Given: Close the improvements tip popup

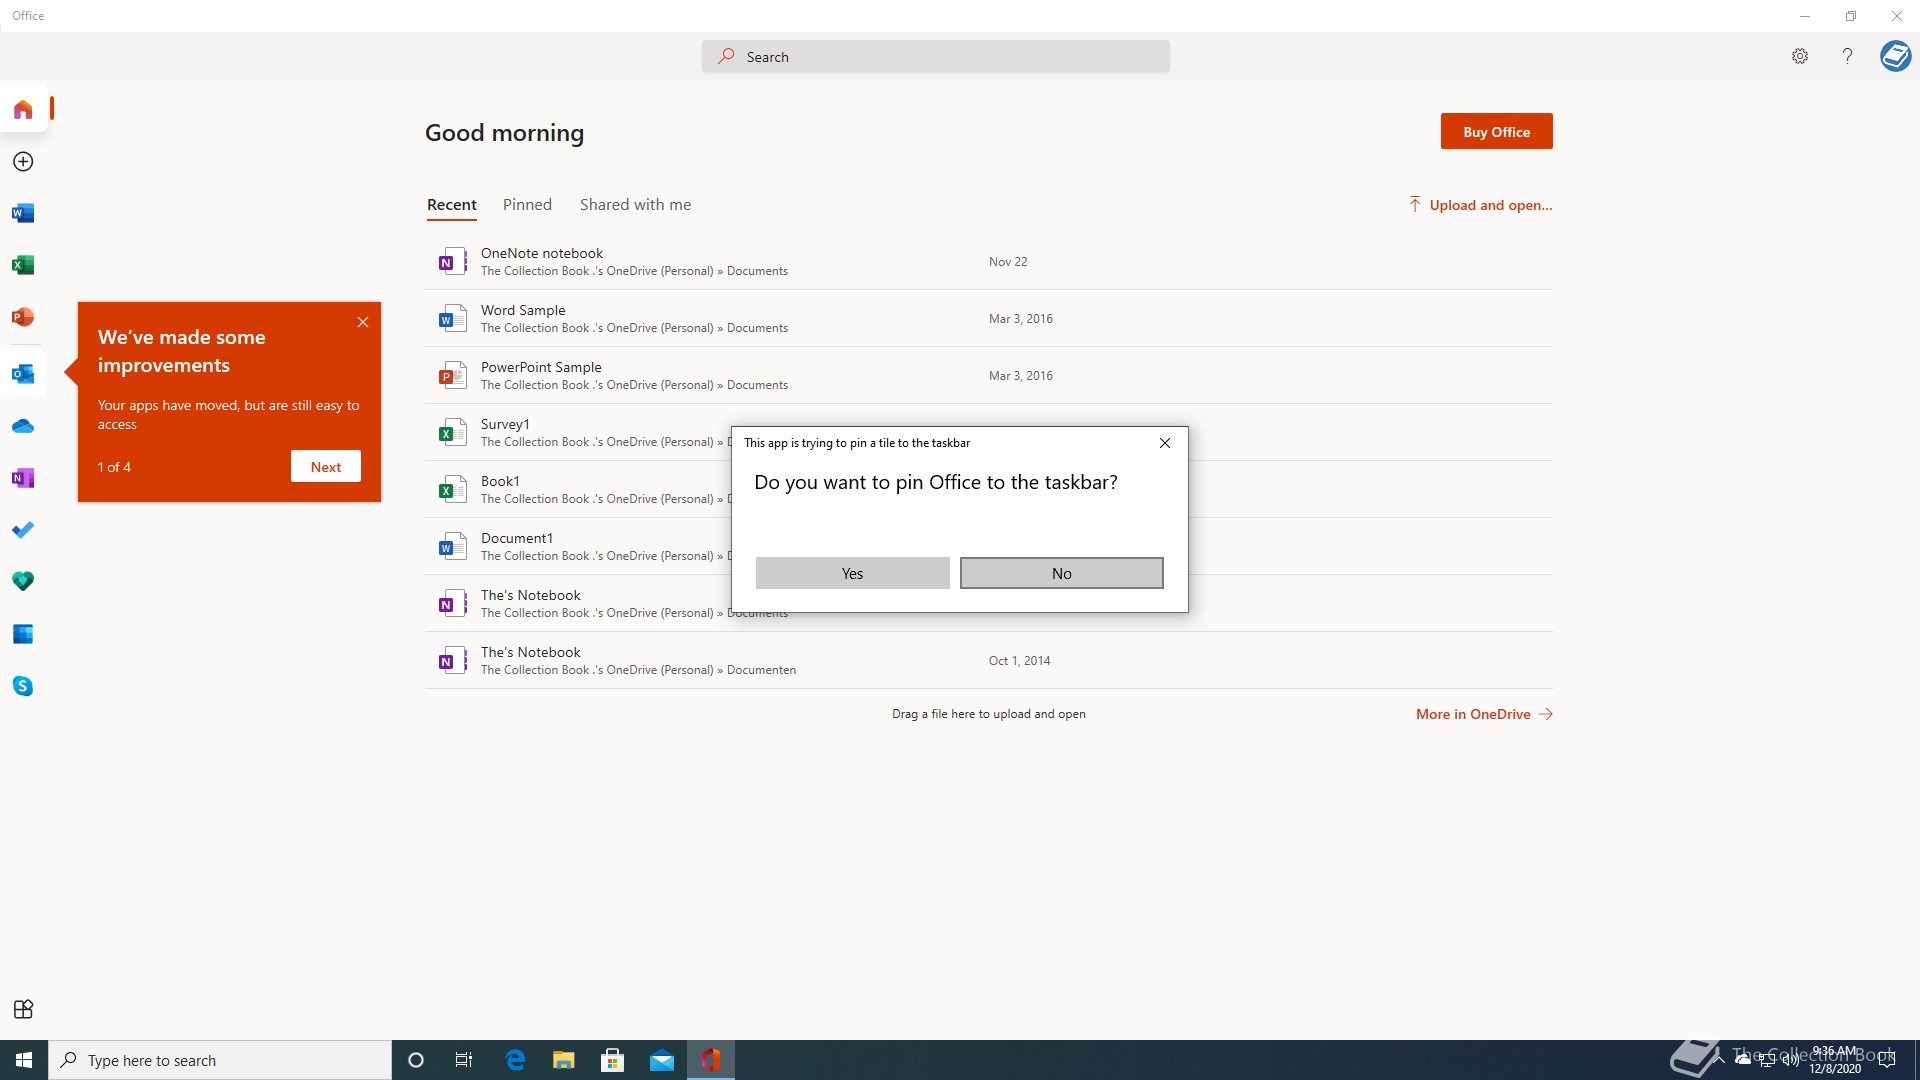Looking at the screenshot, I should 363,322.
